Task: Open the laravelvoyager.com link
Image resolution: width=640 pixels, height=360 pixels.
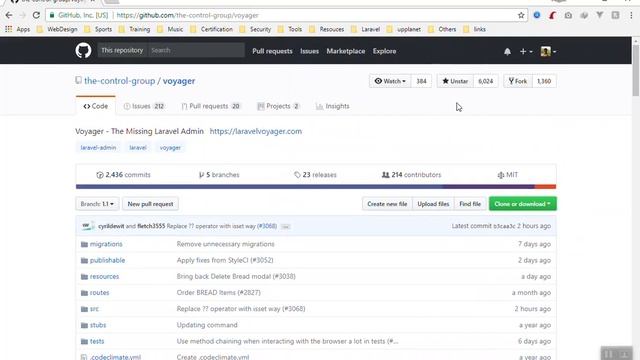Action: point(256,131)
